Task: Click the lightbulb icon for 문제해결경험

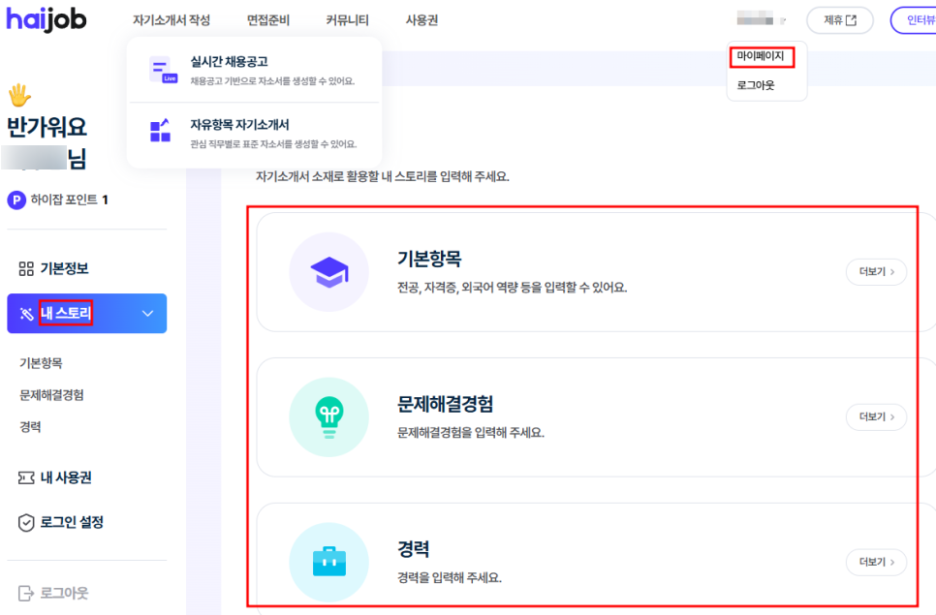Action: [x=329, y=417]
